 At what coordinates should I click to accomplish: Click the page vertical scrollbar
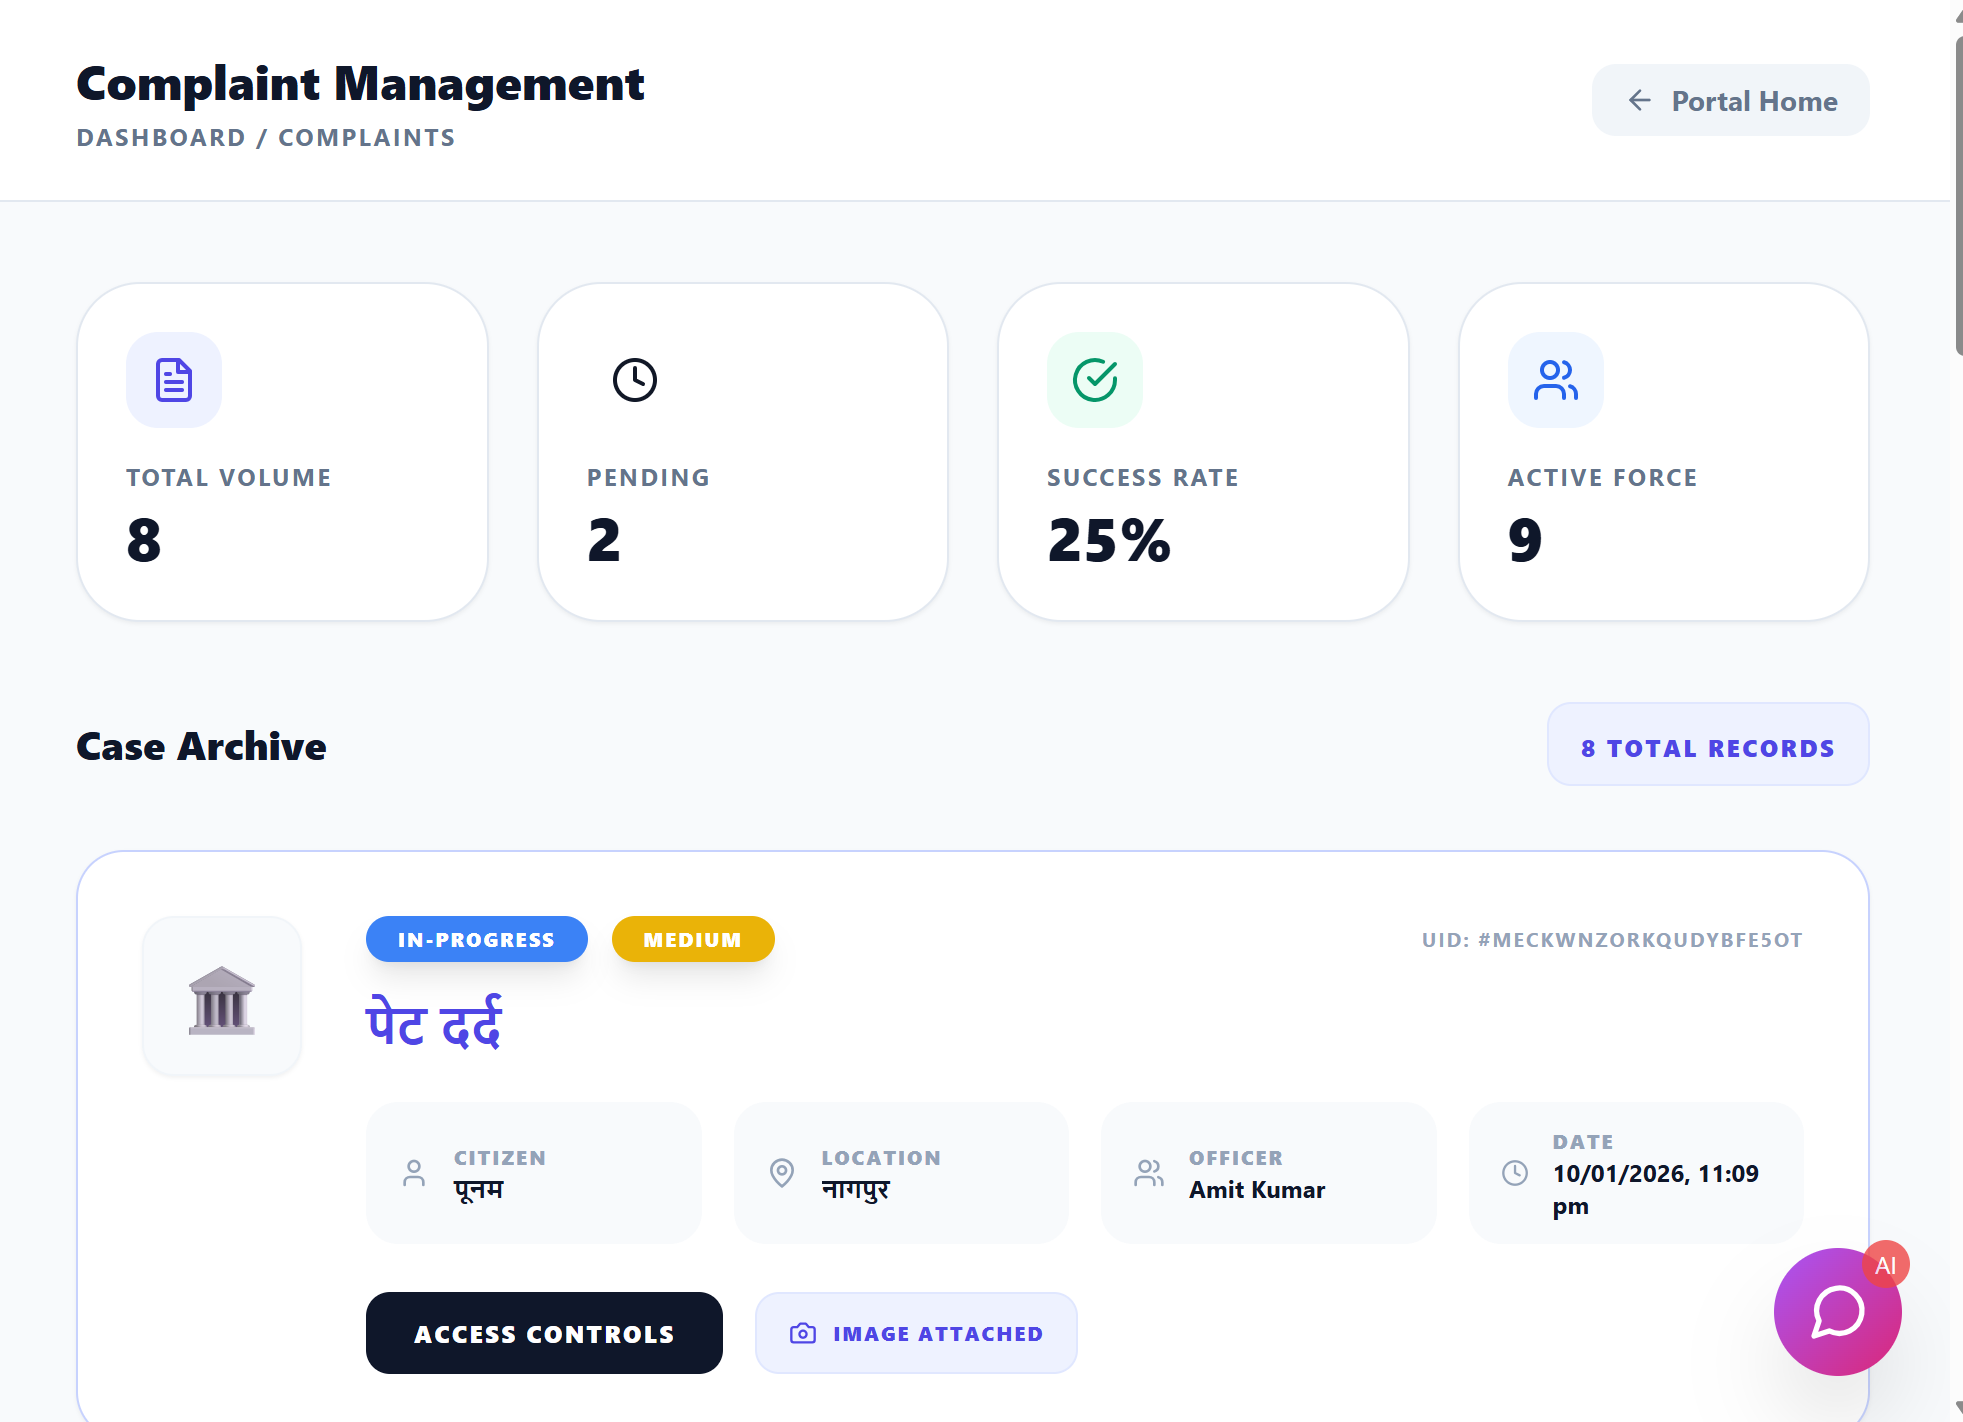1957,195
